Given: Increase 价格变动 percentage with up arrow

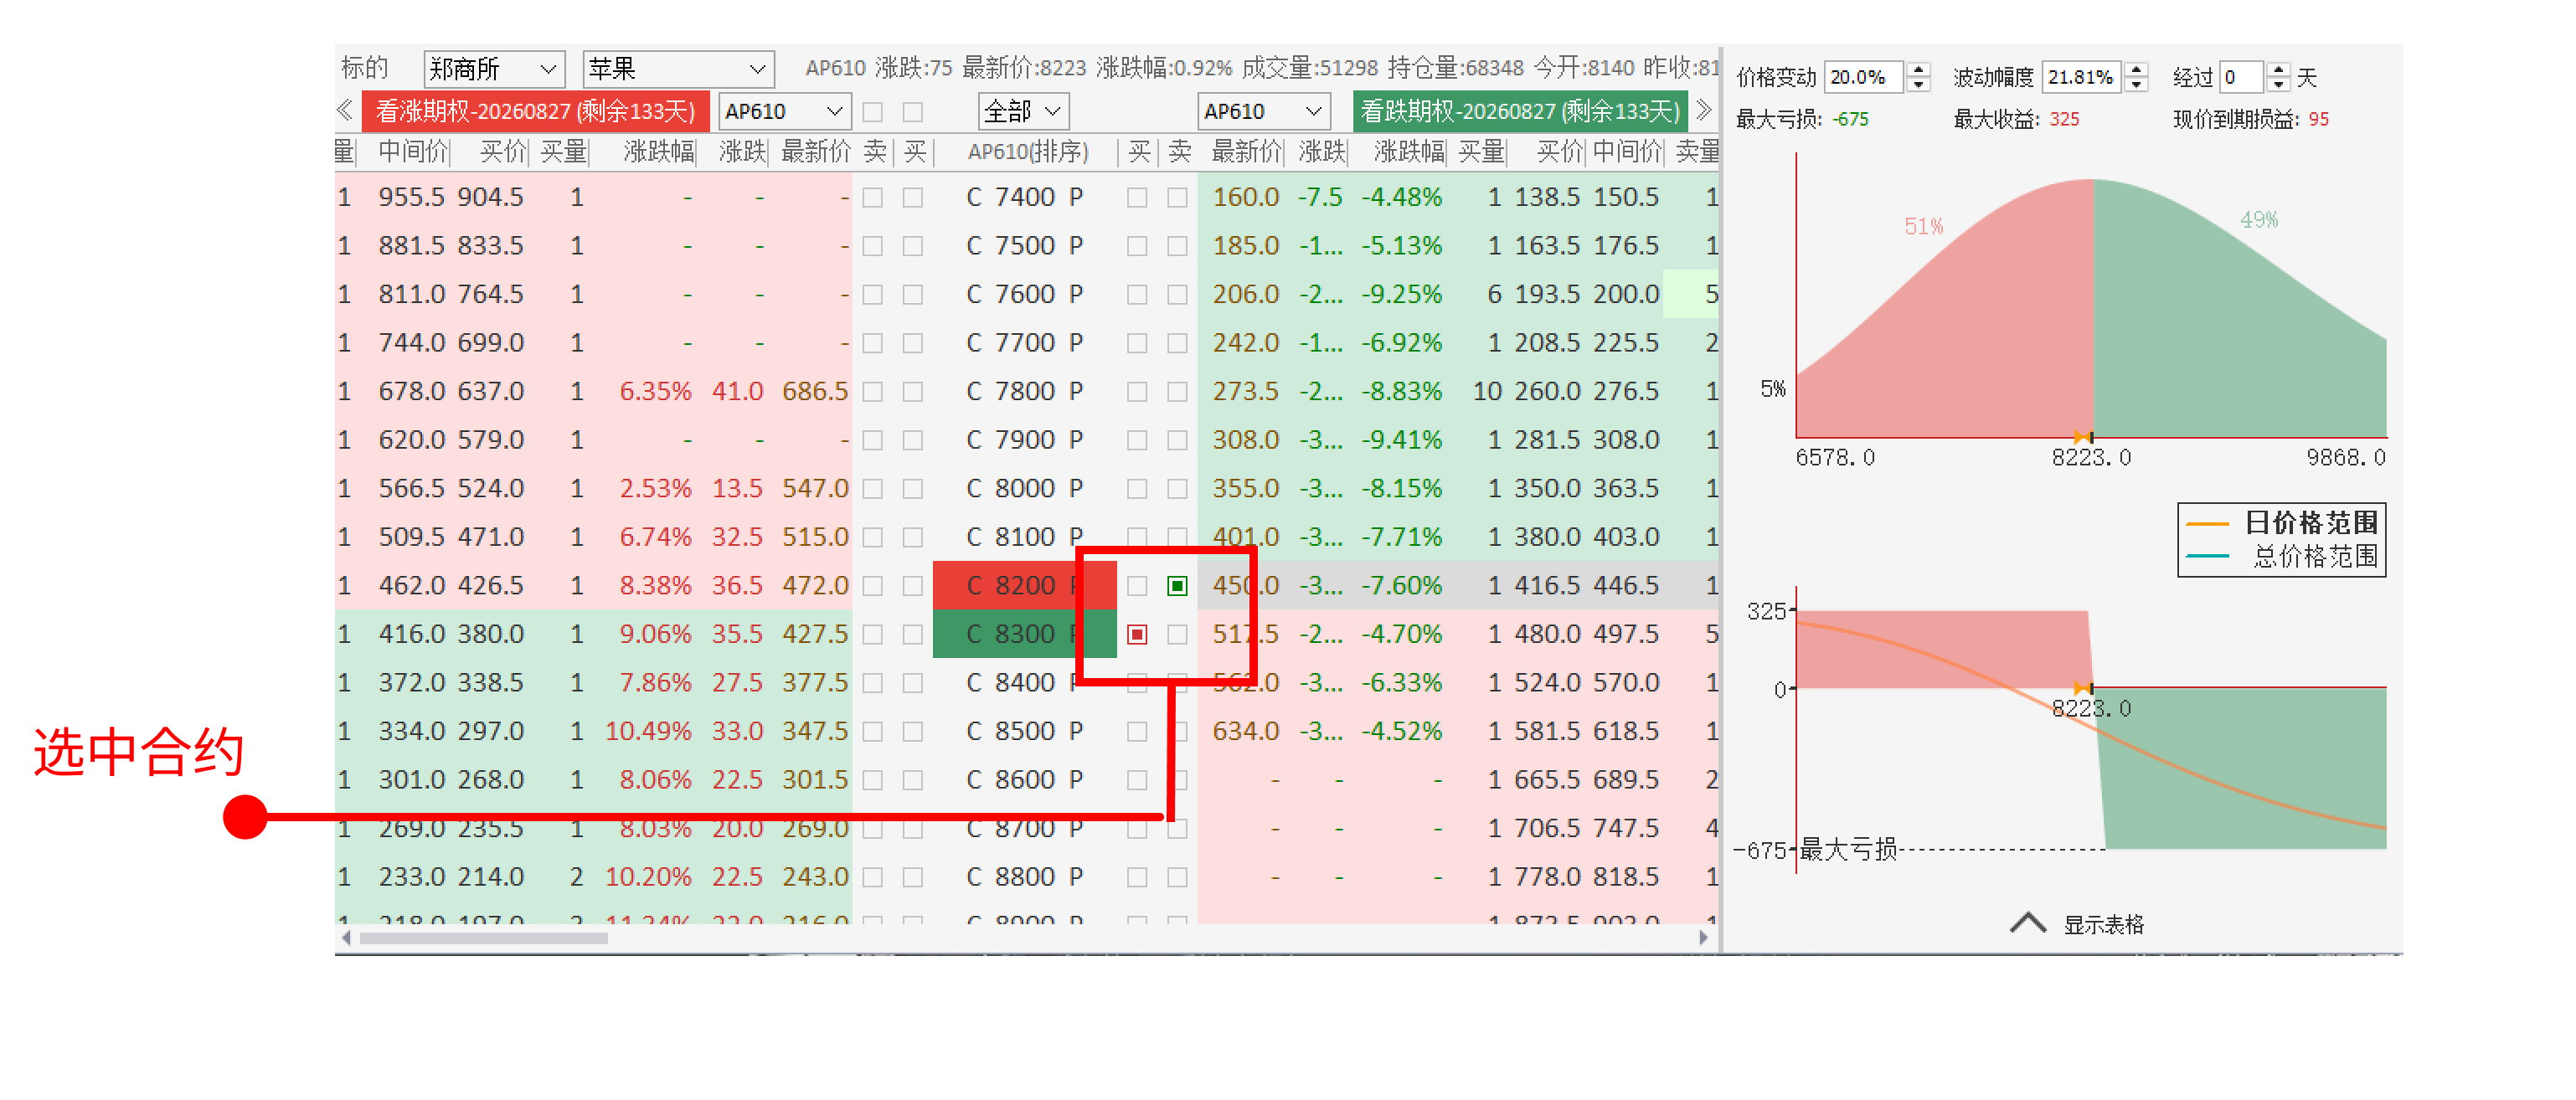Looking at the screenshot, I should click(1918, 70).
